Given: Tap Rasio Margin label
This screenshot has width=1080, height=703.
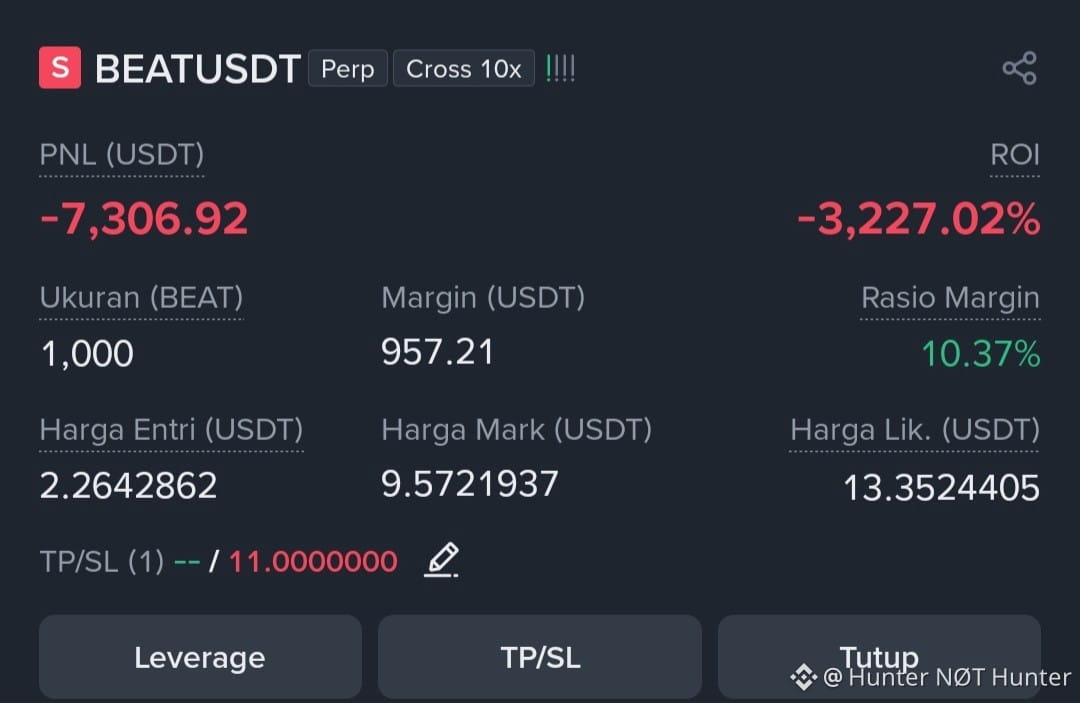Looking at the screenshot, I should [950, 298].
